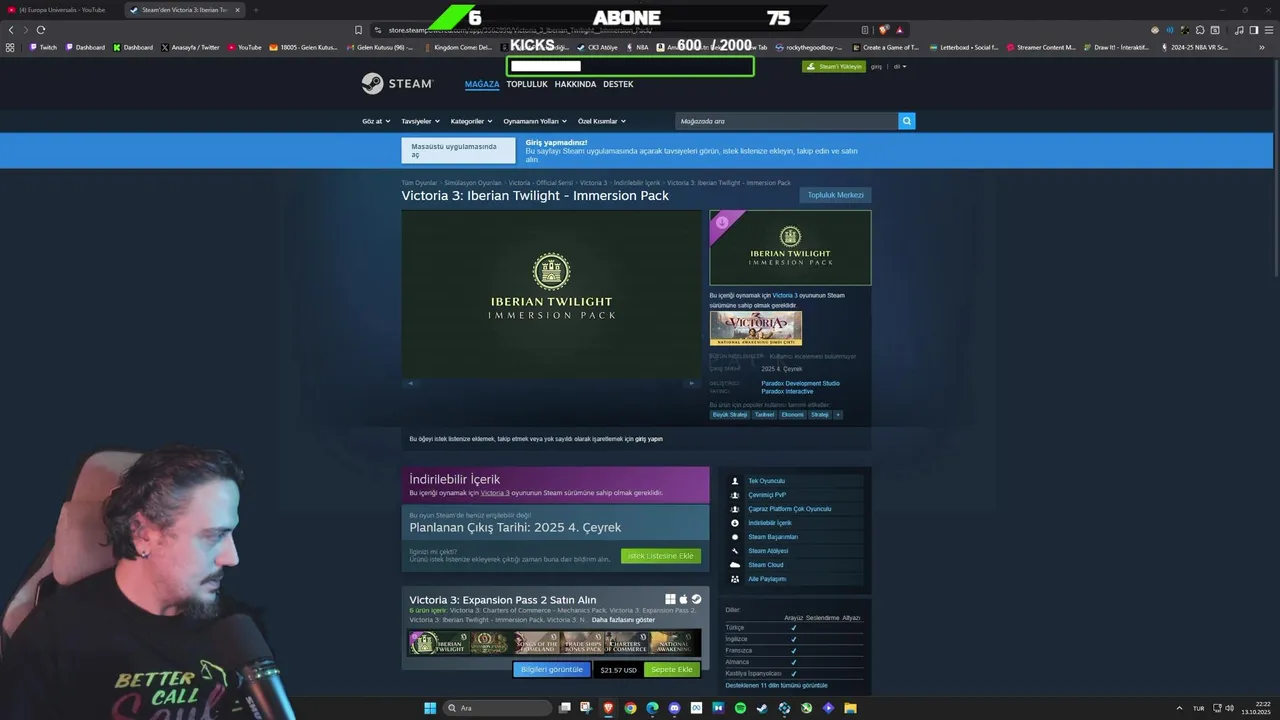The height and width of the screenshot is (720, 1280).
Task: Click in the Mağazada ara search field
Action: click(786, 121)
